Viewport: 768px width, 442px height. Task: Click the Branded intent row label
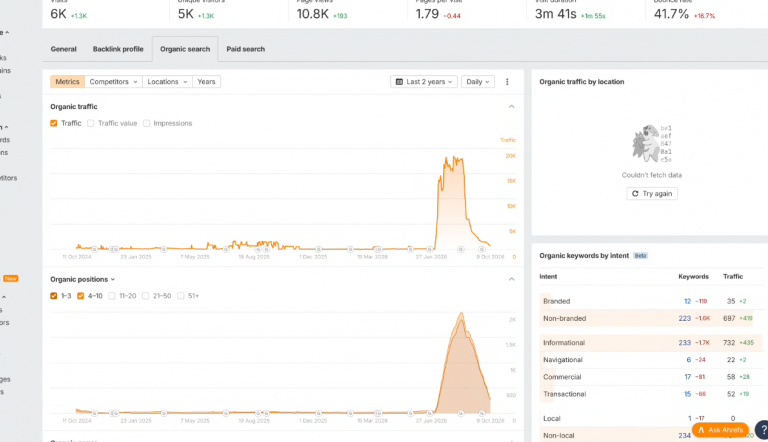coord(556,301)
